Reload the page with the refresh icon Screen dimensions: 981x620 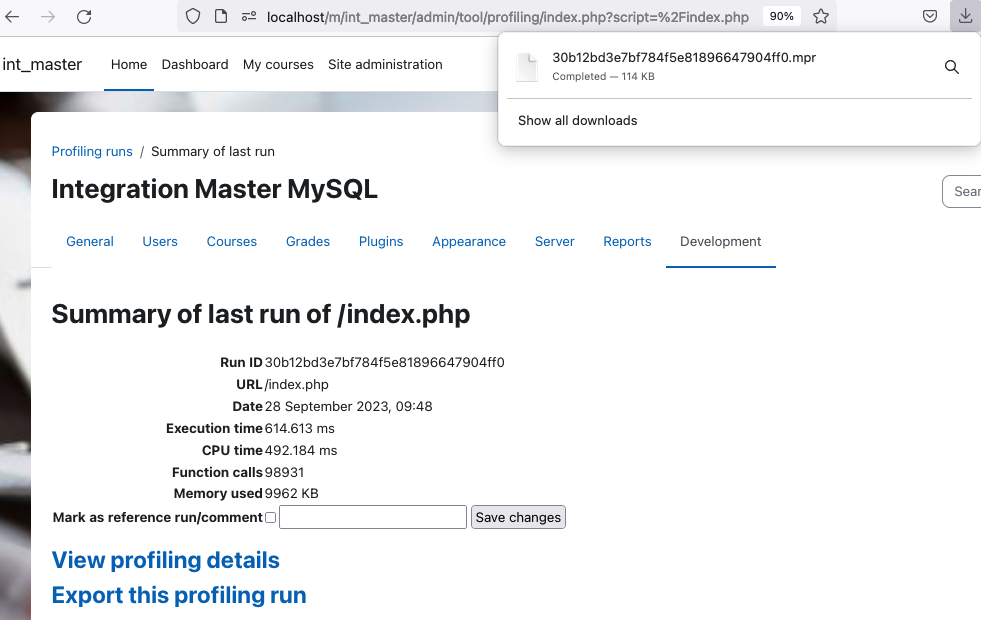pyautogui.click(x=84, y=17)
